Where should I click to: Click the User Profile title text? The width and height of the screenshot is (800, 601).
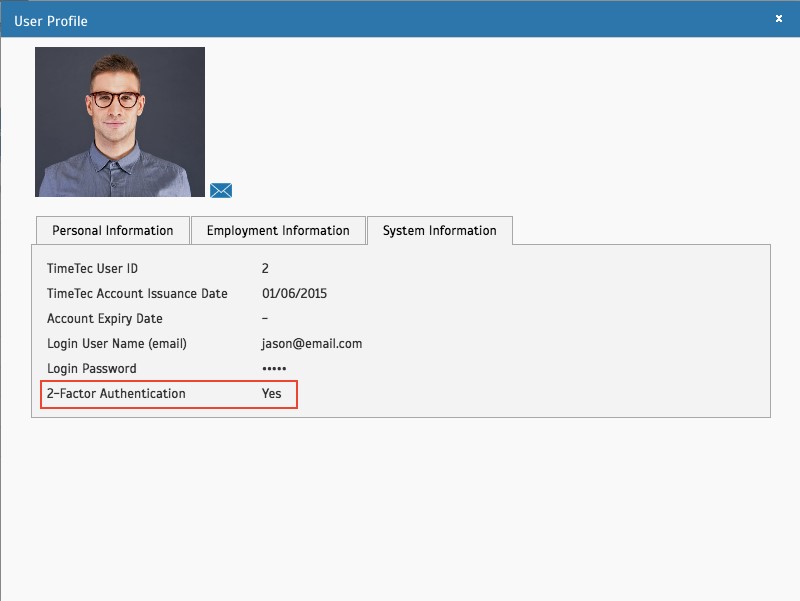coord(51,21)
